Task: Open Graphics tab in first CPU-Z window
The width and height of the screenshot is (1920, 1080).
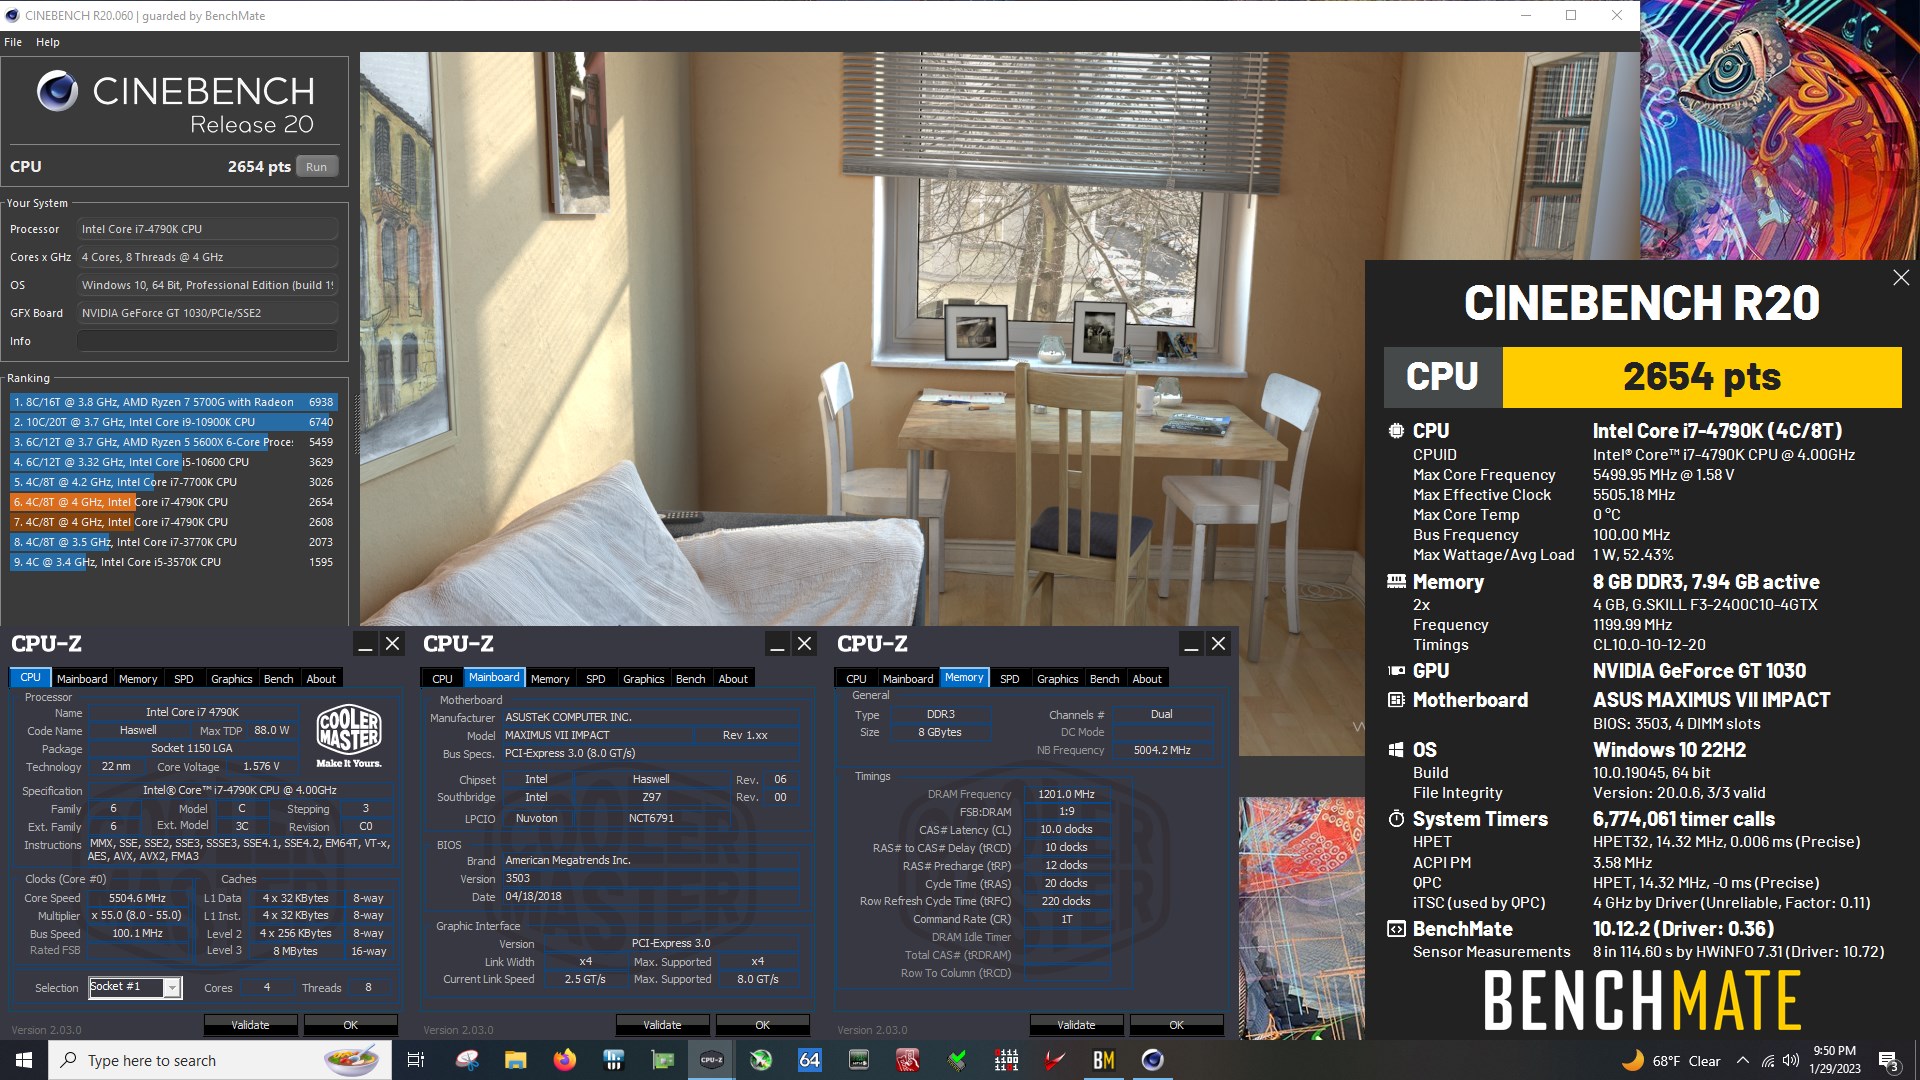Action: point(232,678)
